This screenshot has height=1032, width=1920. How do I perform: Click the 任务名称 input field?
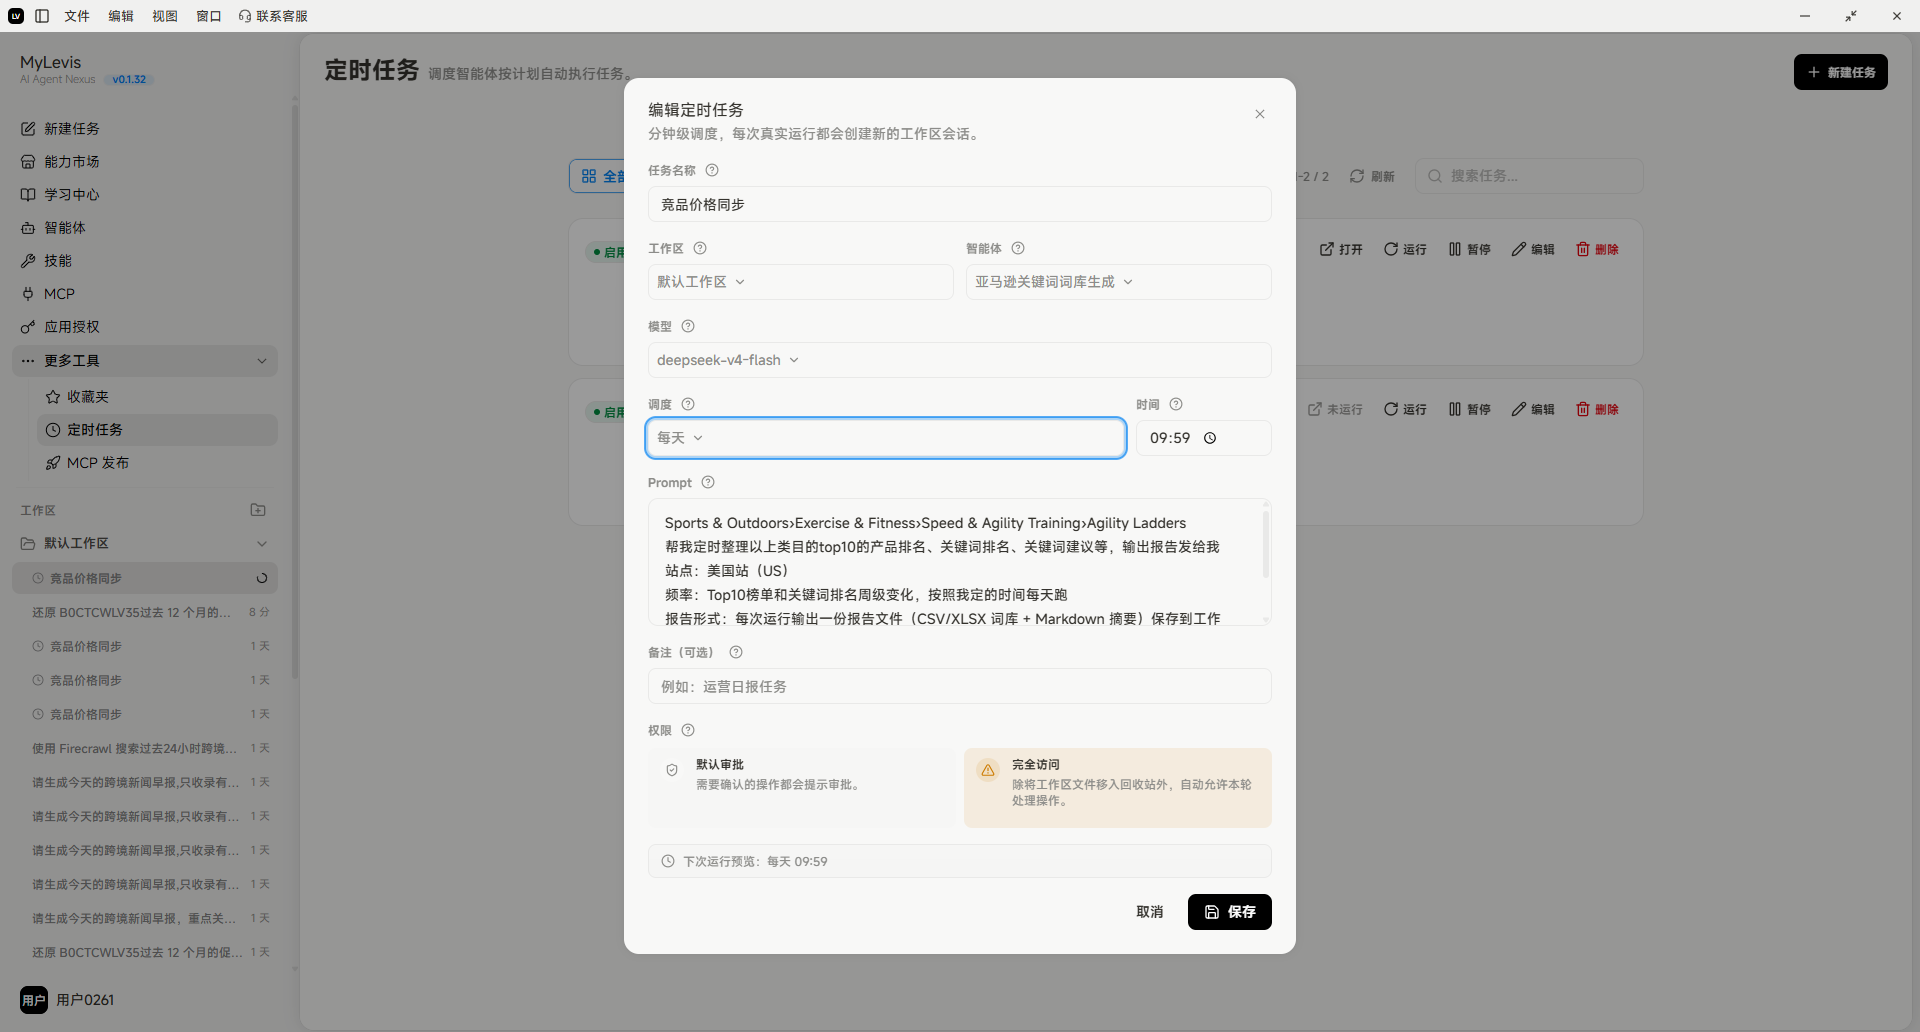point(959,204)
